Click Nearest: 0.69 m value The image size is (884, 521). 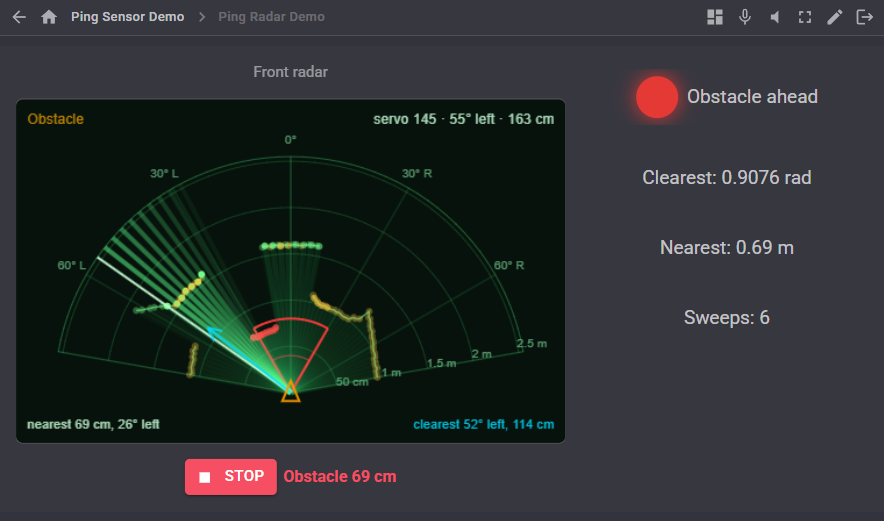tap(727, 248)
